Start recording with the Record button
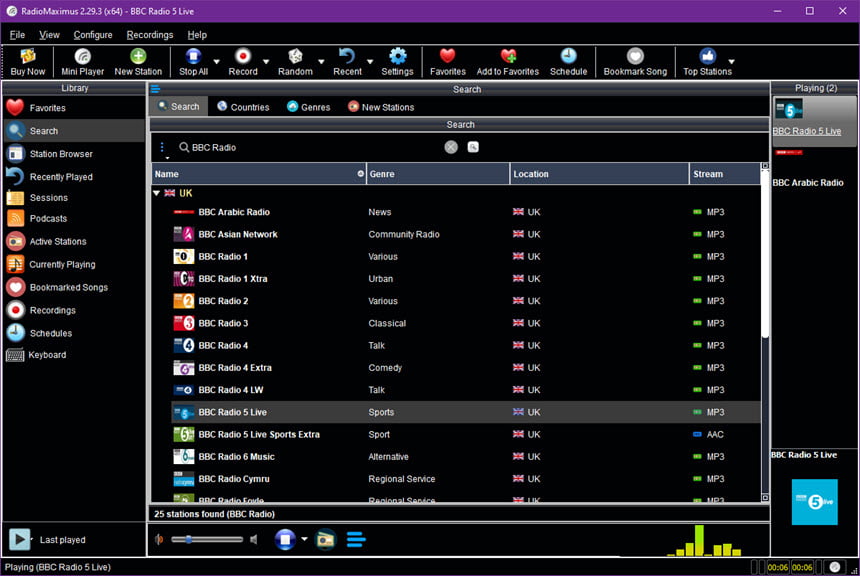 242,62
